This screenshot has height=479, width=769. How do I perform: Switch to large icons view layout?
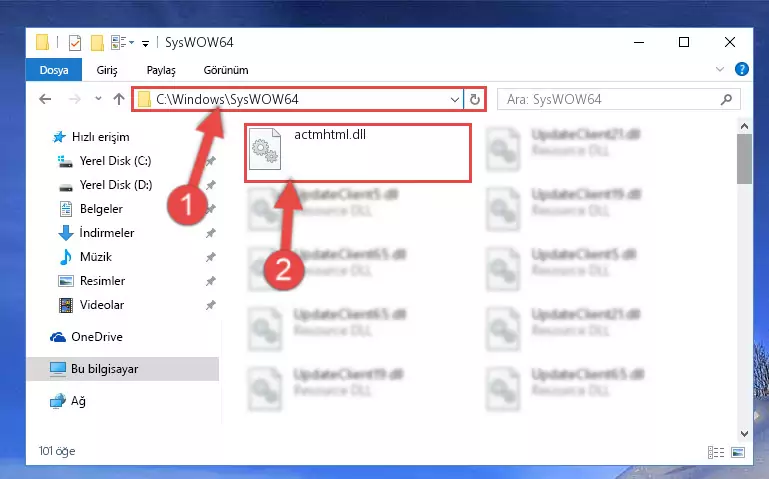(x=738, y=452)
